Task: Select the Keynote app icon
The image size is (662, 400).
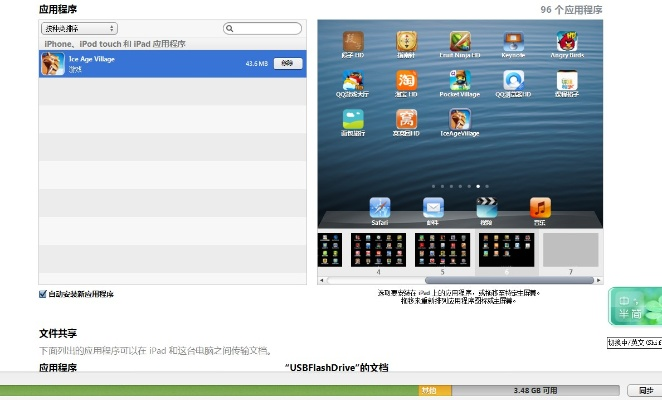Action: [x=514, y=43]
